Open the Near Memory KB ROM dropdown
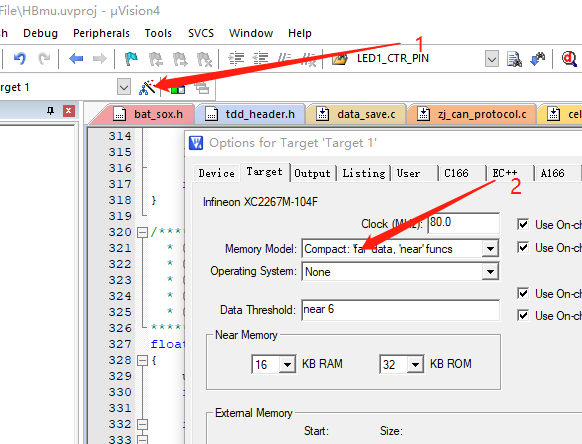582x444 pixels. [415, 364]
